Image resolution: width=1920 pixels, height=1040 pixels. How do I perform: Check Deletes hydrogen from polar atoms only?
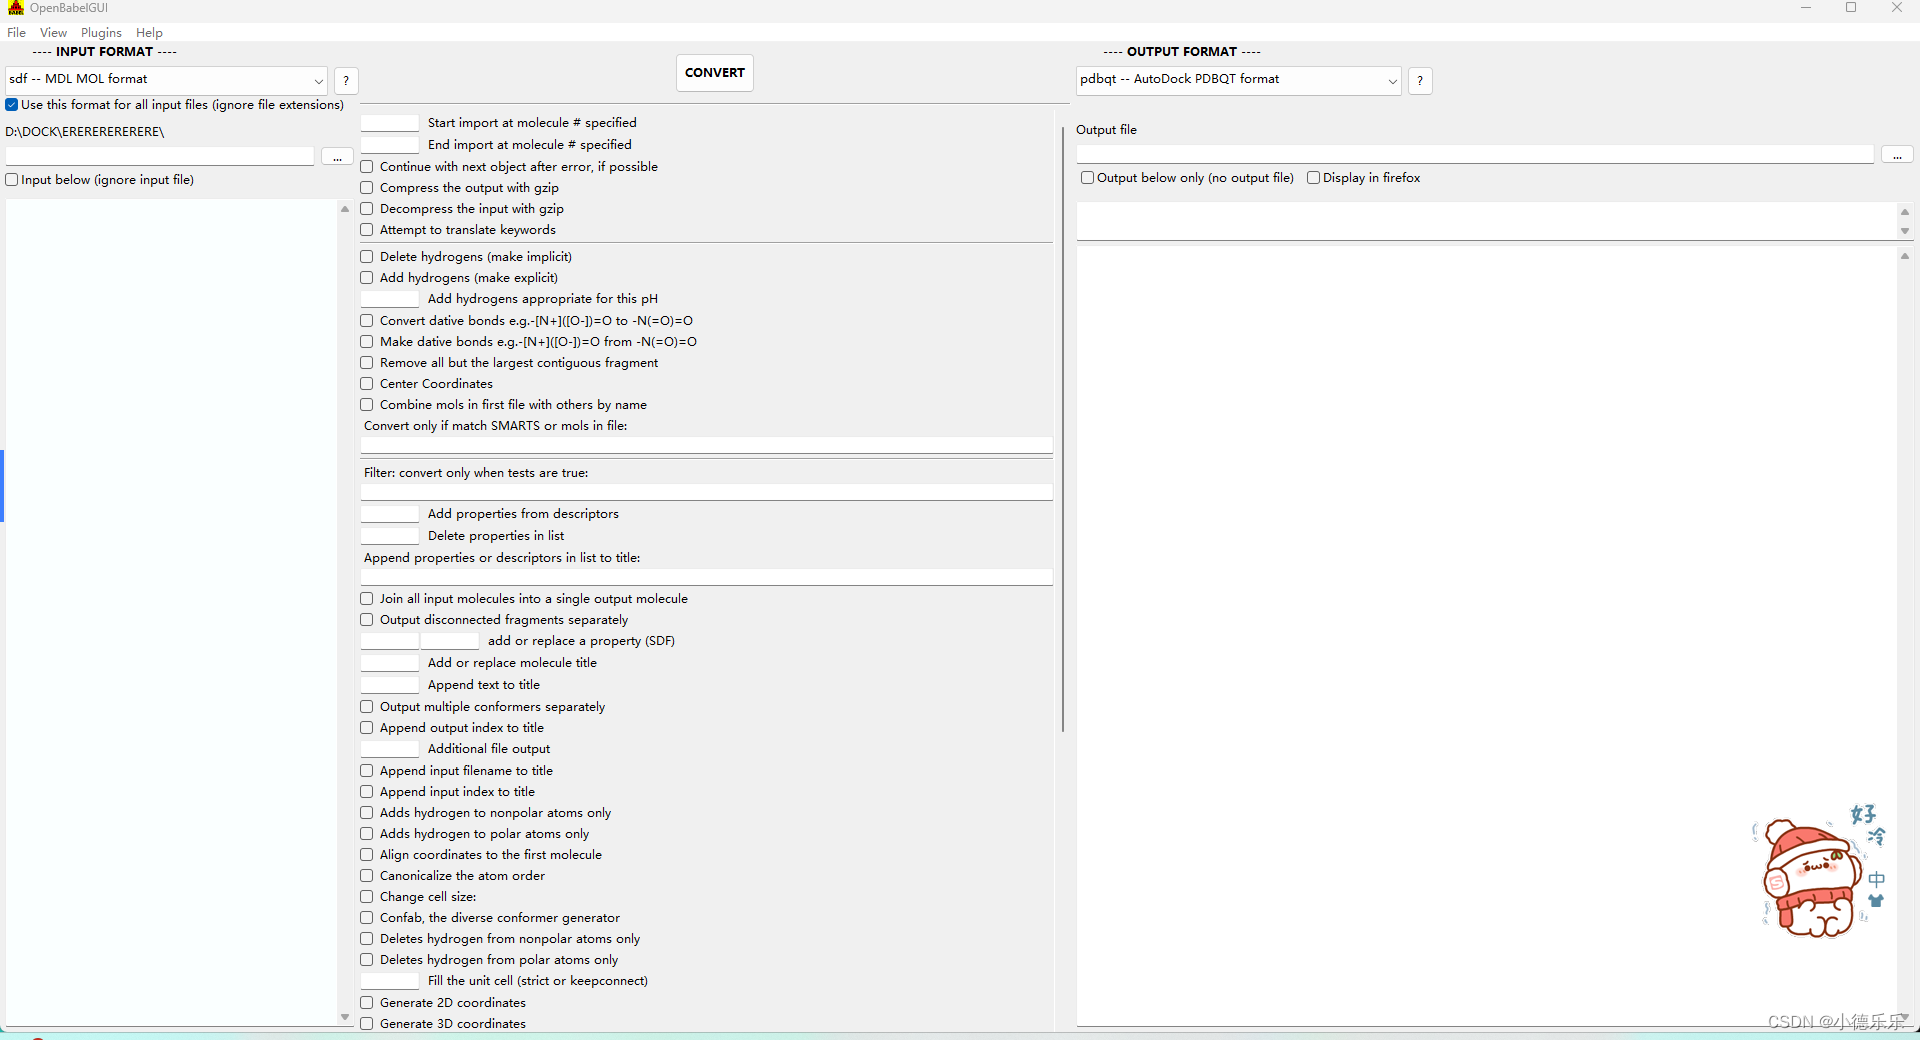click(367, 960)
